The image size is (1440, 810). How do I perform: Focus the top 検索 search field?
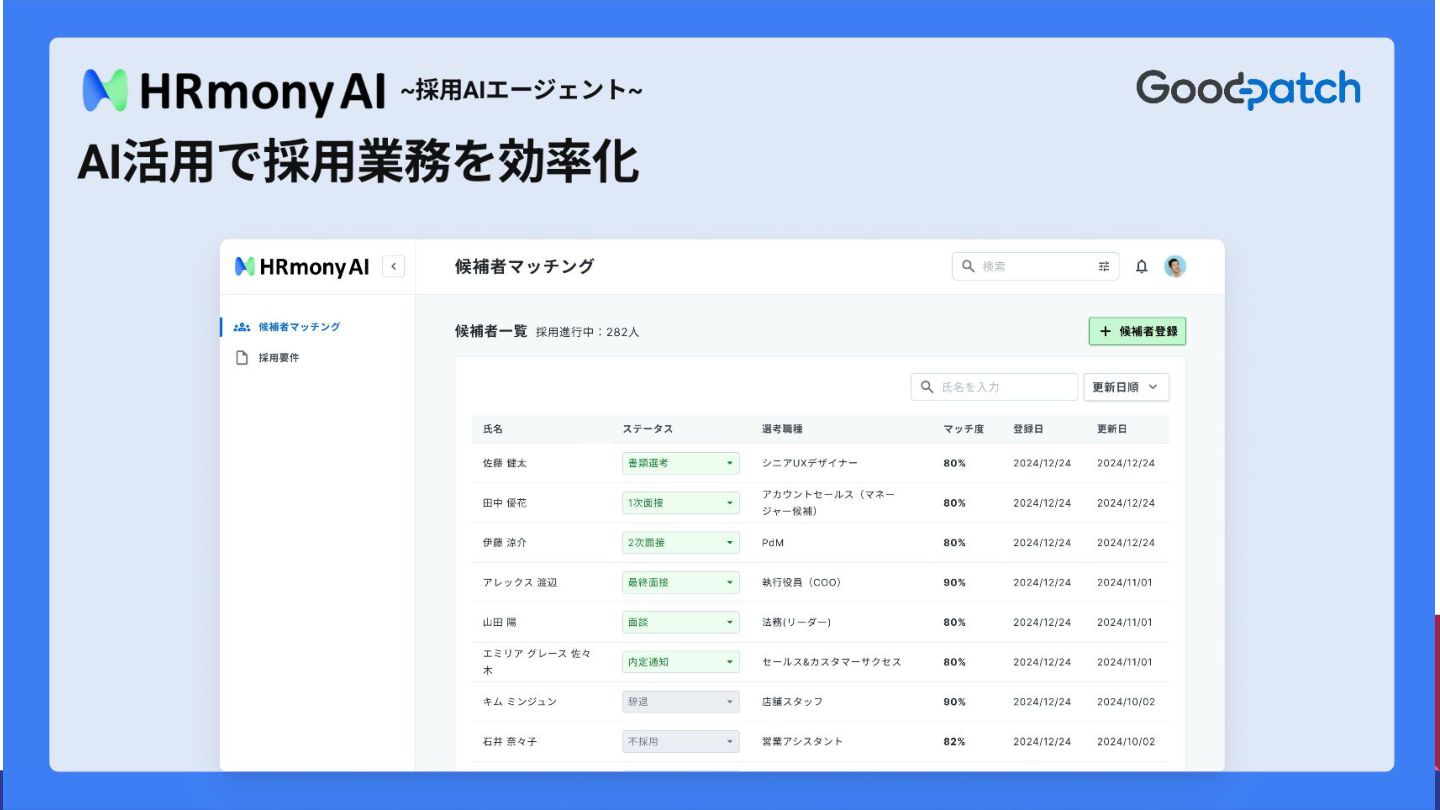1035,266
